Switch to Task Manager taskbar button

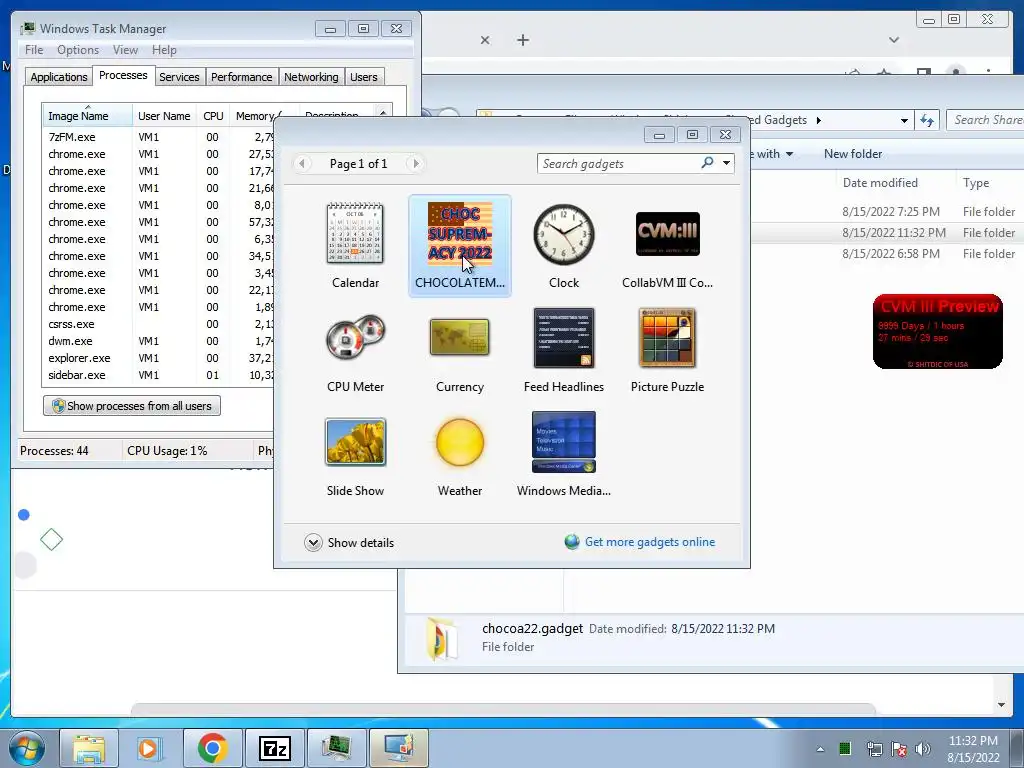336,748
